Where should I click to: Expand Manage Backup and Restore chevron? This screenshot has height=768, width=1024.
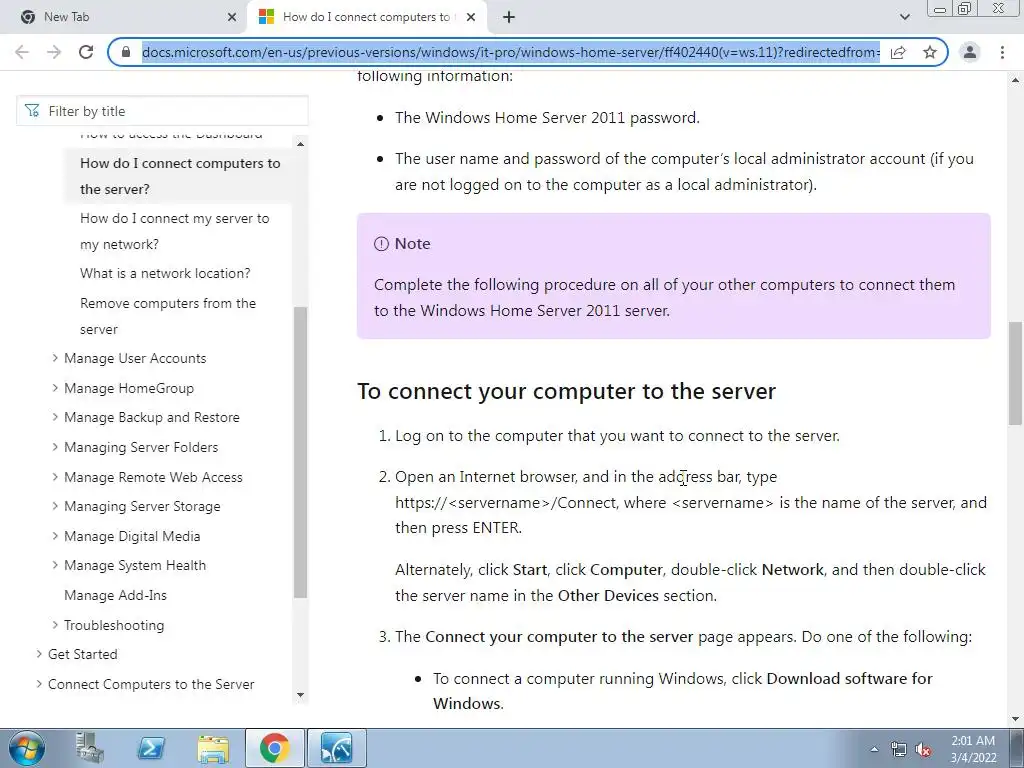[55, 417]
